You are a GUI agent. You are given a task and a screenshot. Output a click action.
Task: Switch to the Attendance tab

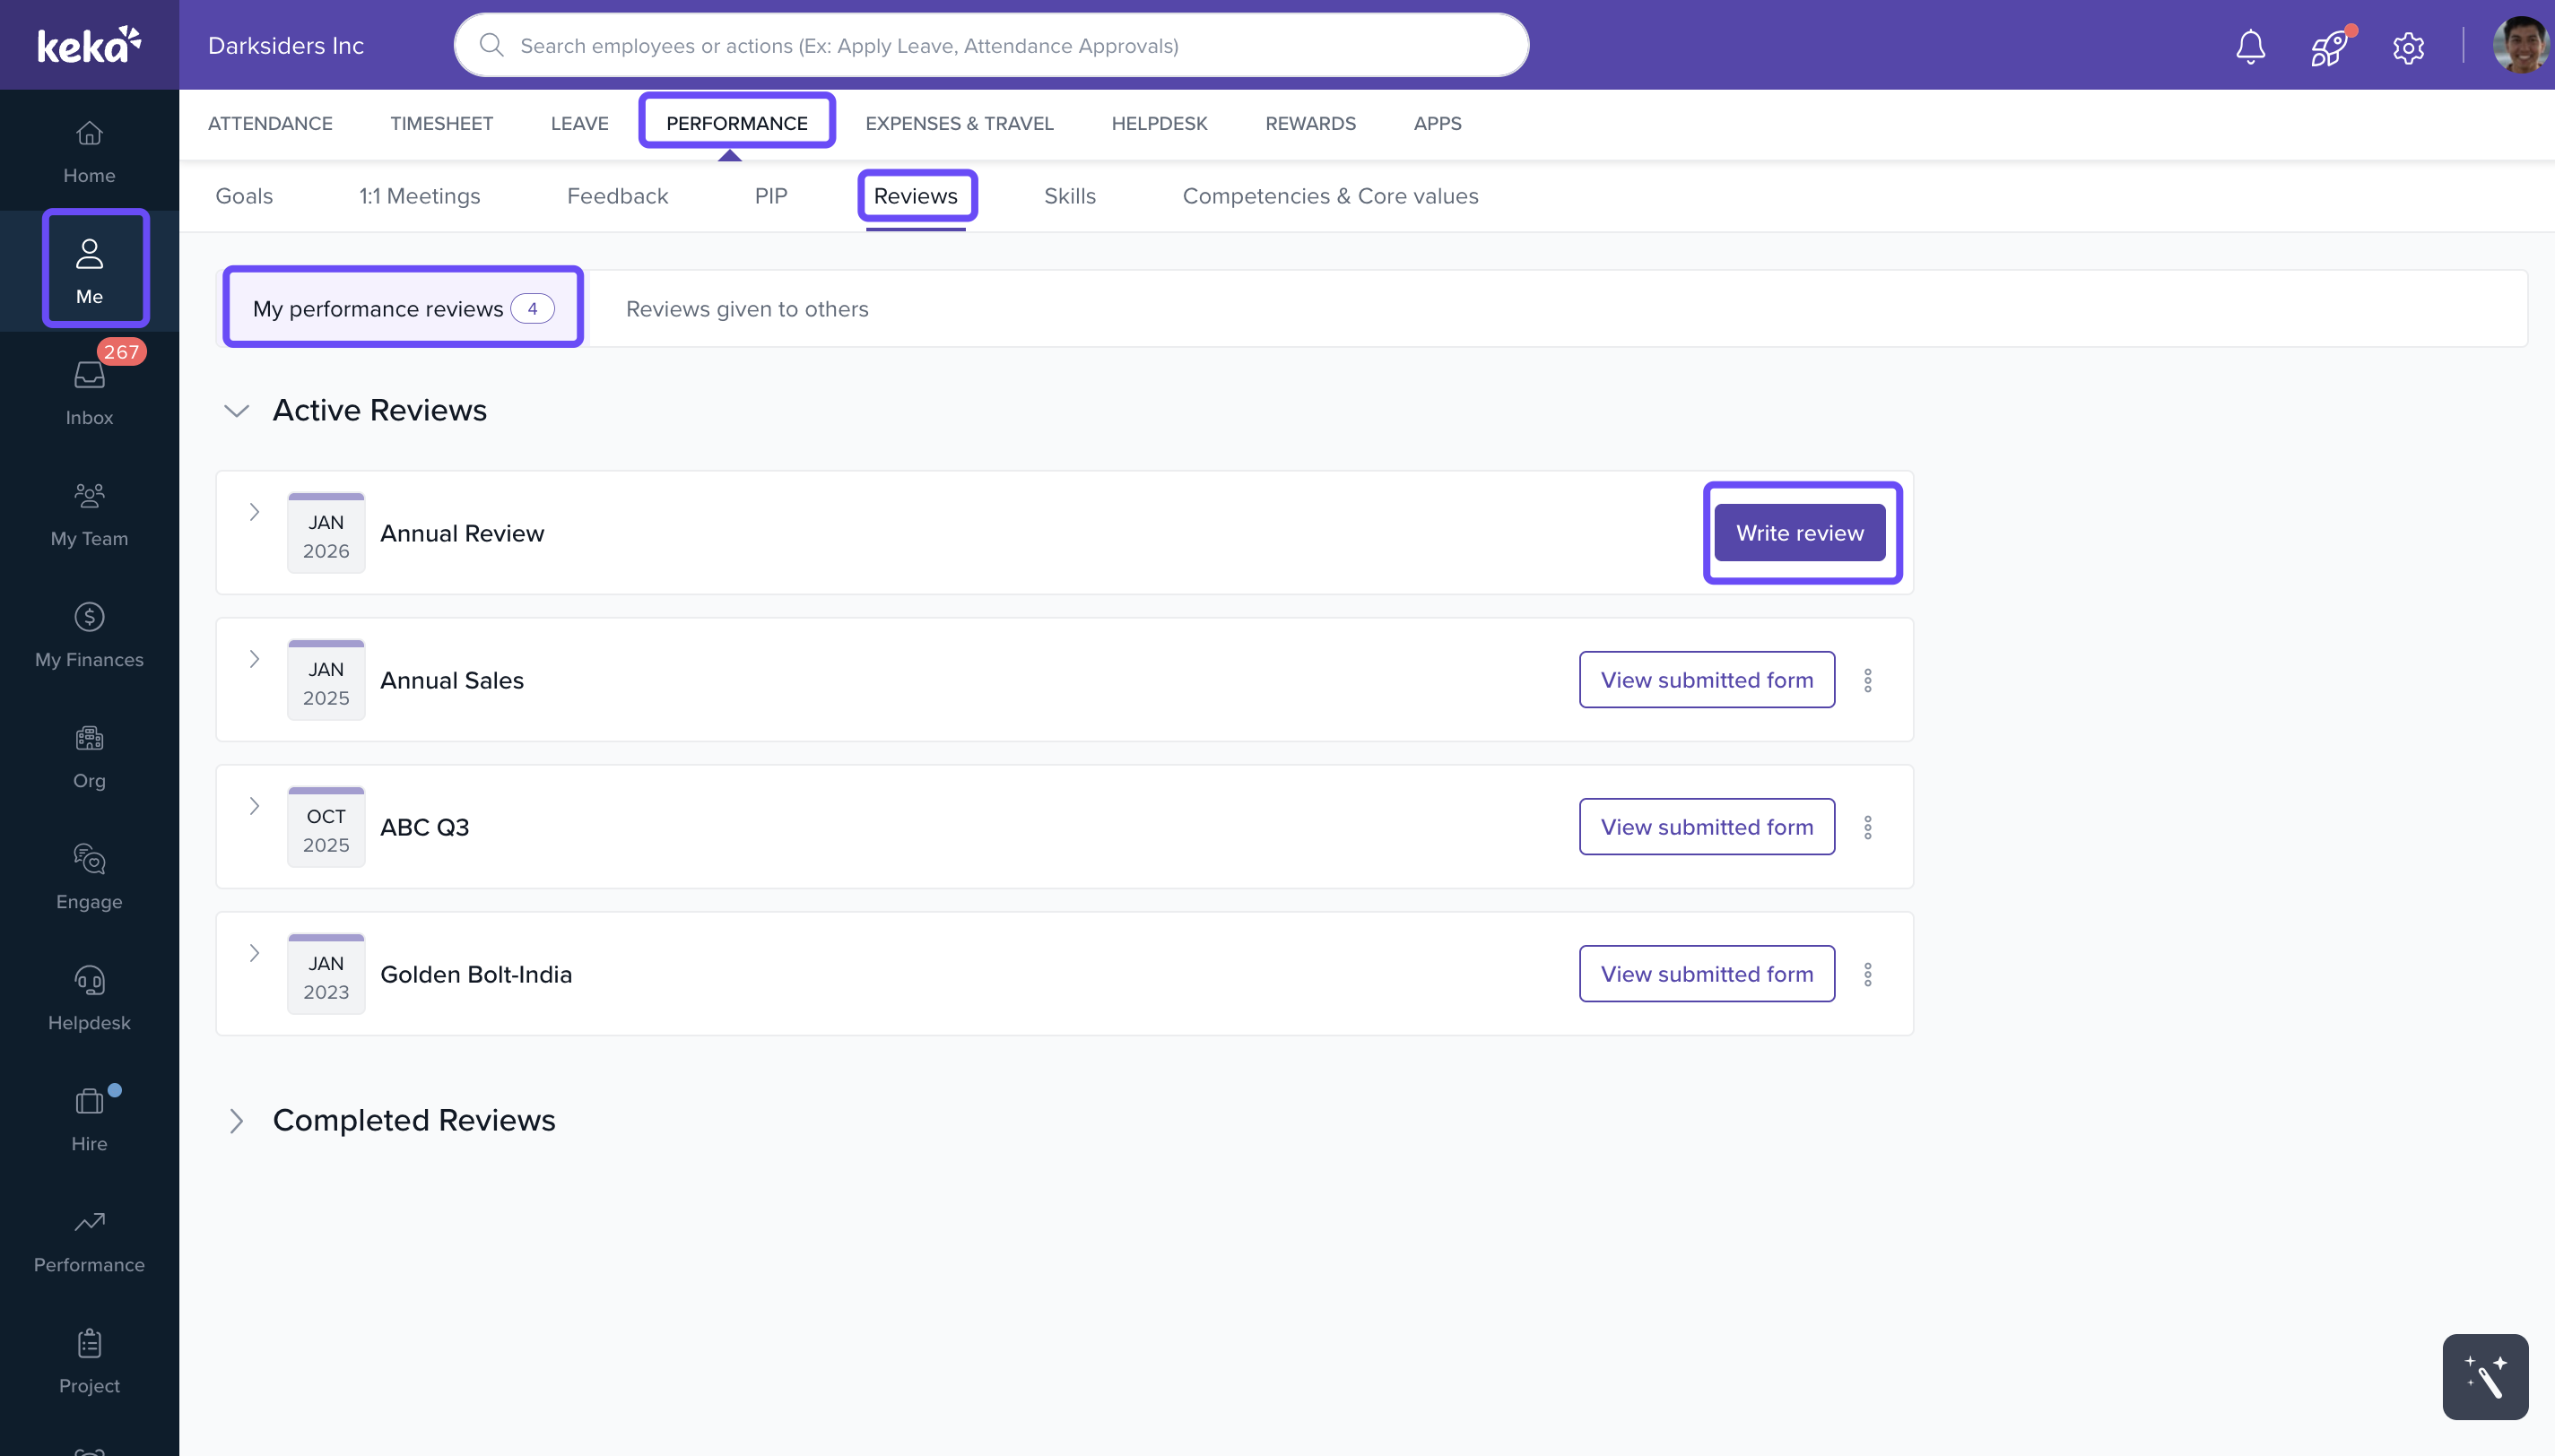(x=270, y=123)
